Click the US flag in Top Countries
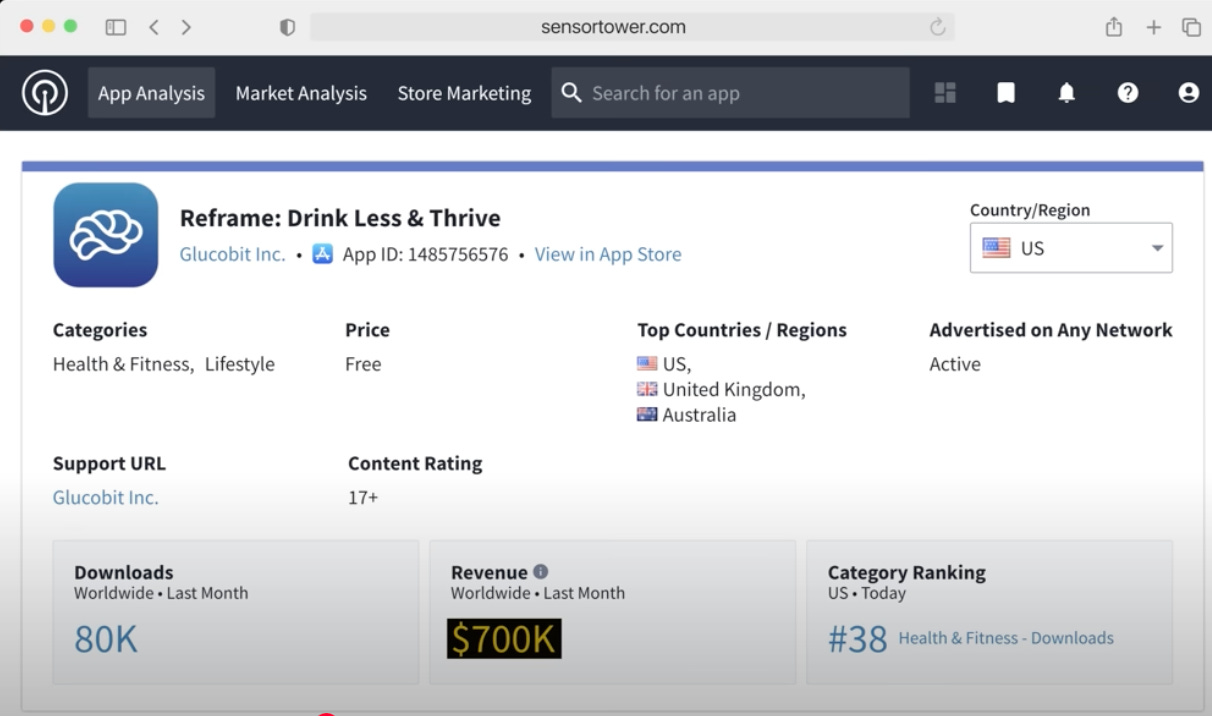 (647, 364)
